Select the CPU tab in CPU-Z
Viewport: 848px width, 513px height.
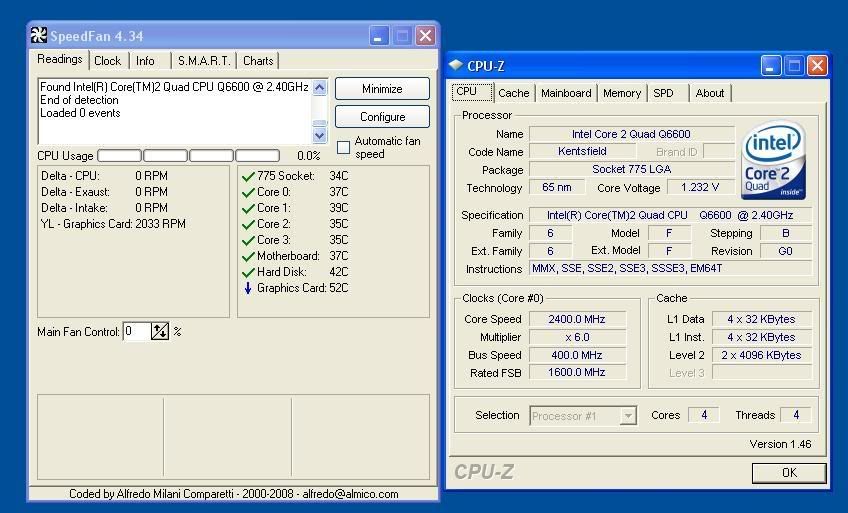point(472,92)
